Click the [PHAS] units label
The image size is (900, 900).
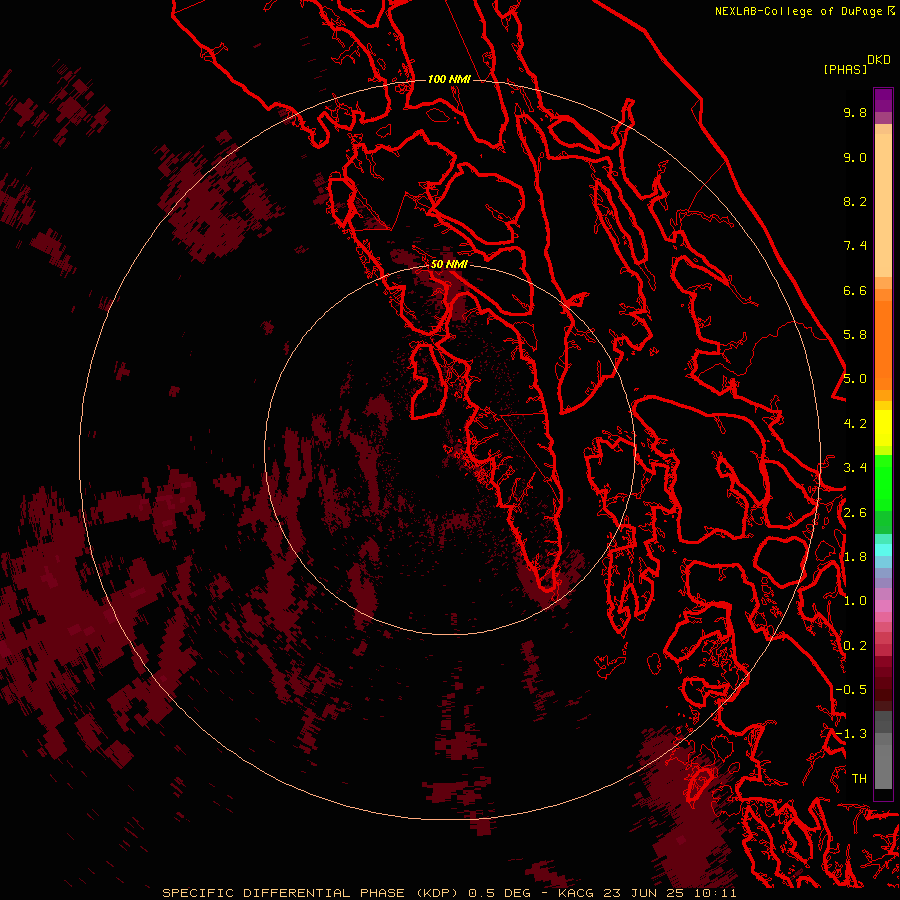point(845,69)
